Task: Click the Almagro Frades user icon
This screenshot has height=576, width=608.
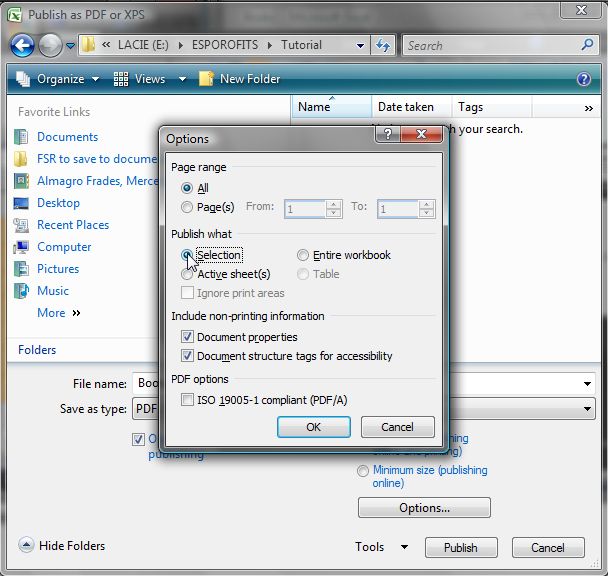Action: coord(21,181)
